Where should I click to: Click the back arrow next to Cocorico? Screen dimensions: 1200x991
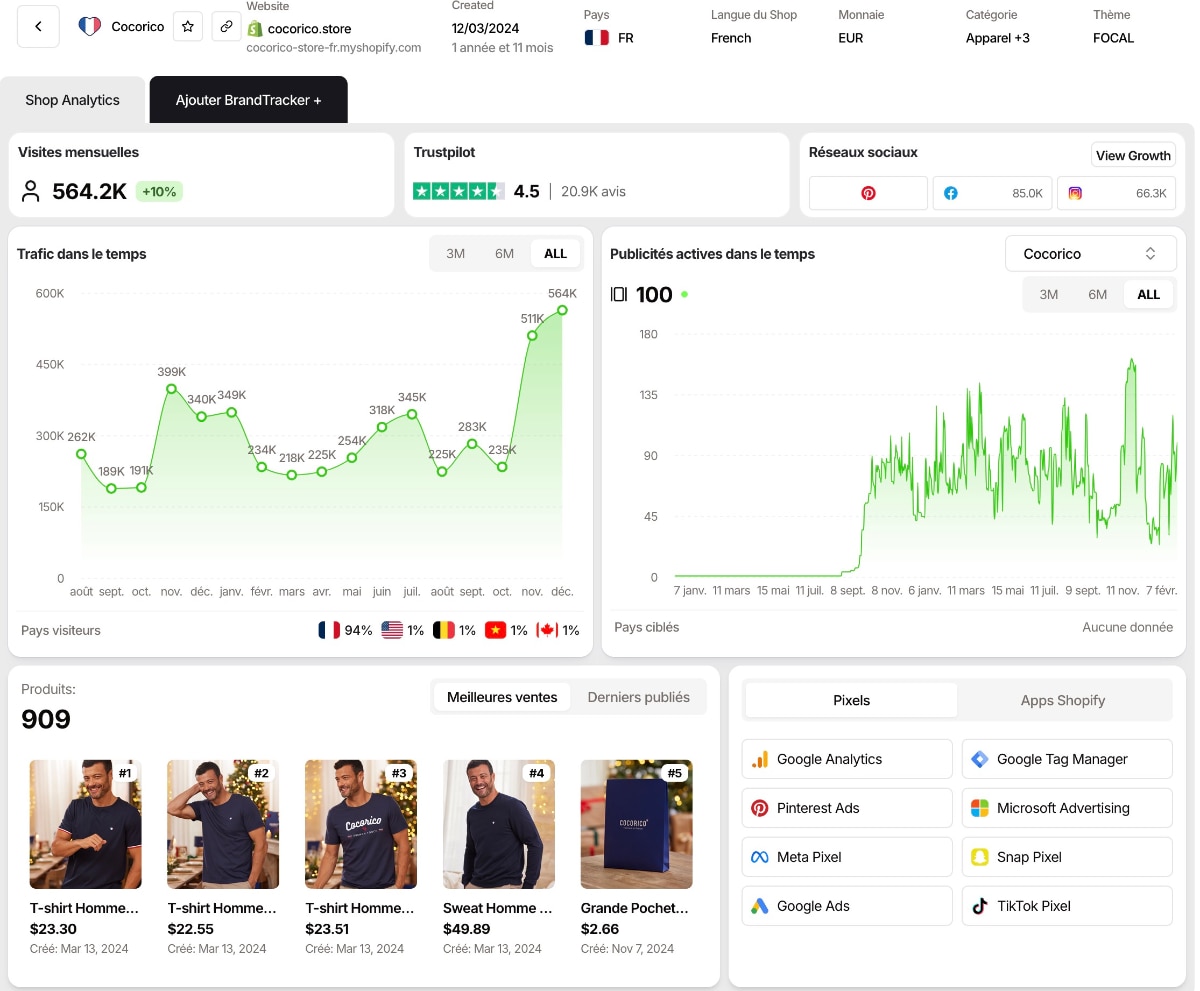38,26
